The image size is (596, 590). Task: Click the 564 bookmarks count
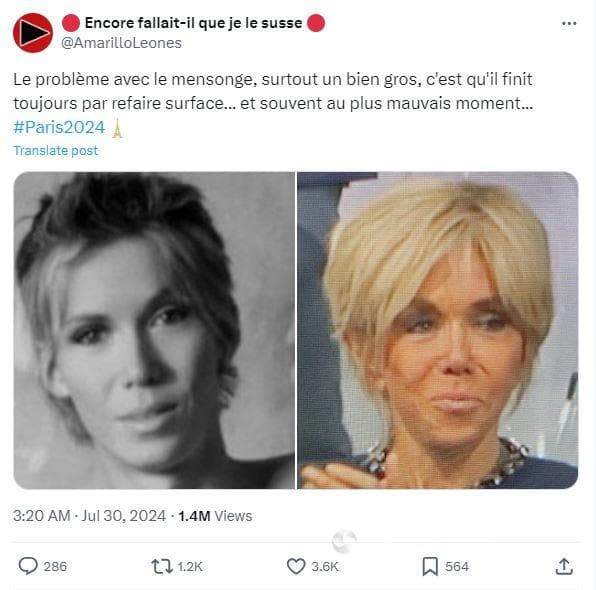point(457,566)
